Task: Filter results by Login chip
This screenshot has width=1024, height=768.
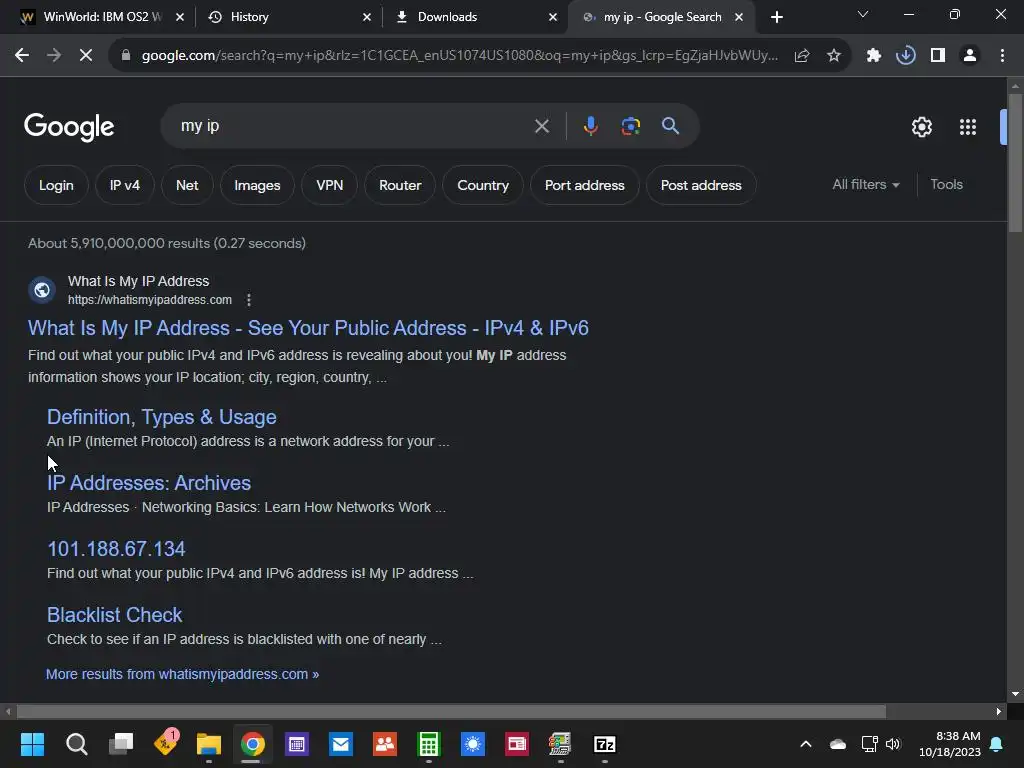Action: click(x=56, y=185)
